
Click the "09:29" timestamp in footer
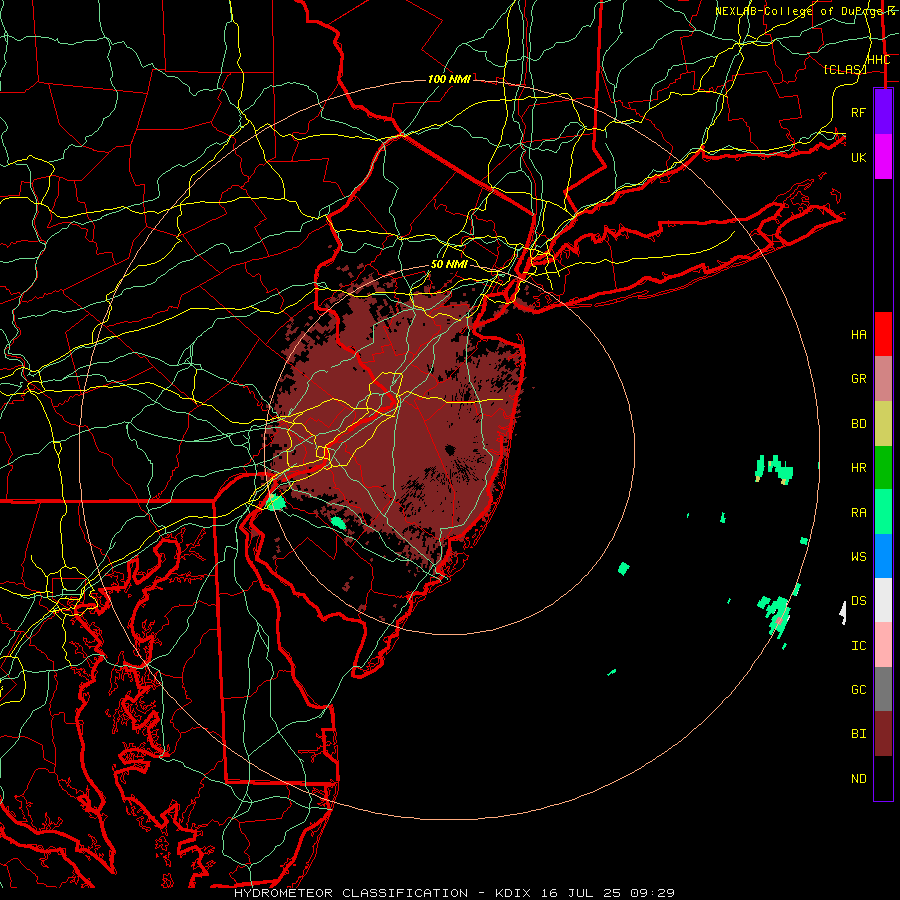(x=652, y=893)
